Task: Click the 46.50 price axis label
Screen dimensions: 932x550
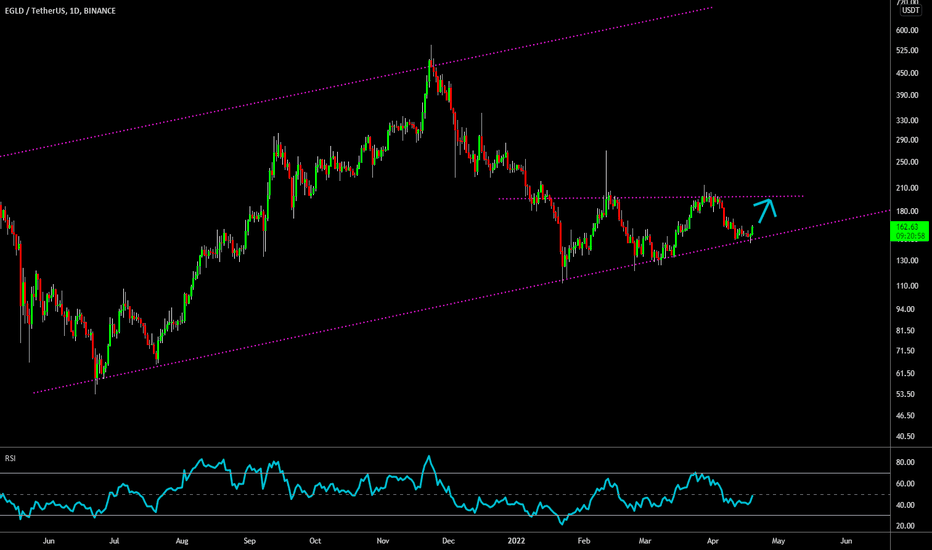Action: 905,416
